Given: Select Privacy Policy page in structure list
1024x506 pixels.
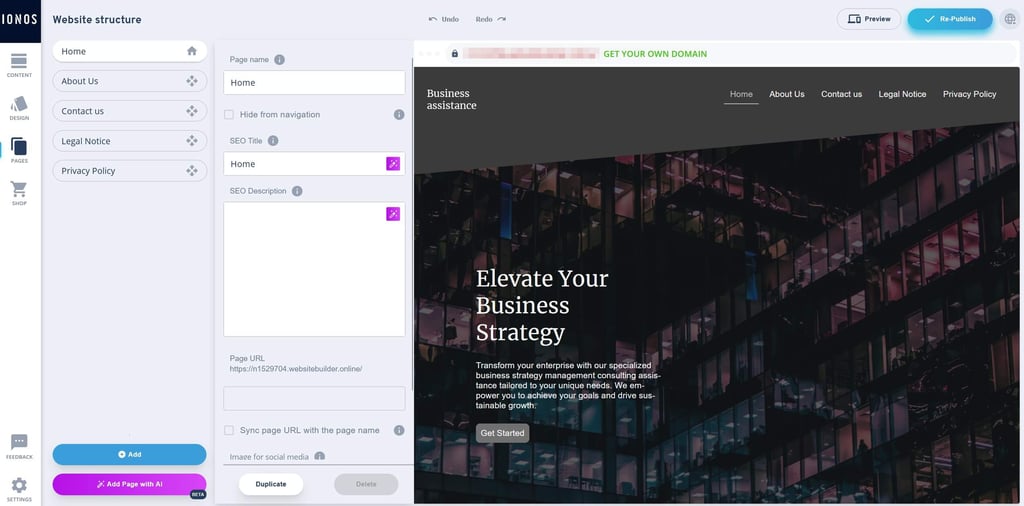Looking at the screenshot, I should pos(129,170).
